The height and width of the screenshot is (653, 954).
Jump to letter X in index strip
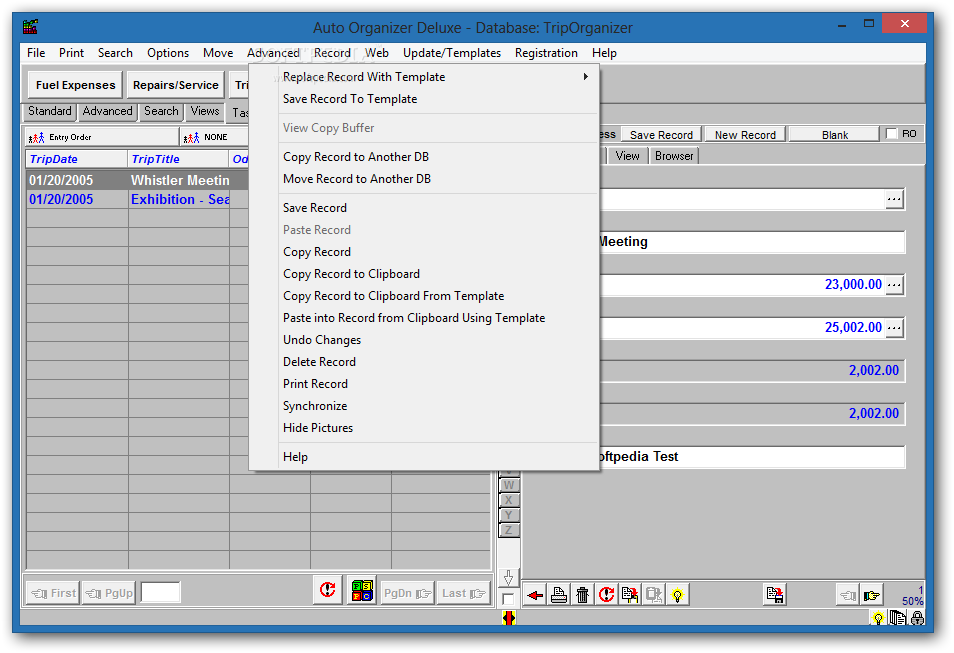coord(509,500)
